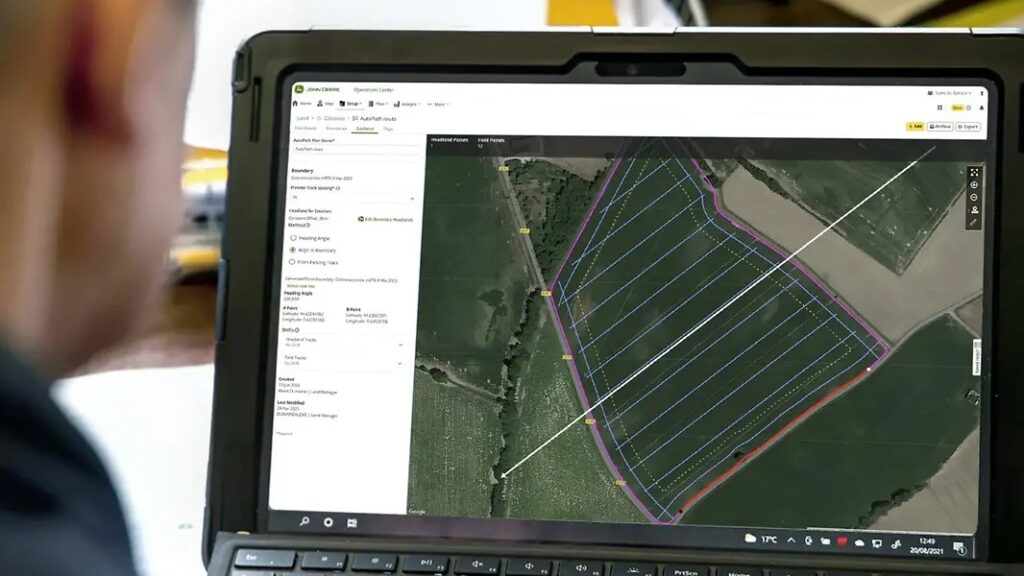Click the Archive button

tap(940, 127)
